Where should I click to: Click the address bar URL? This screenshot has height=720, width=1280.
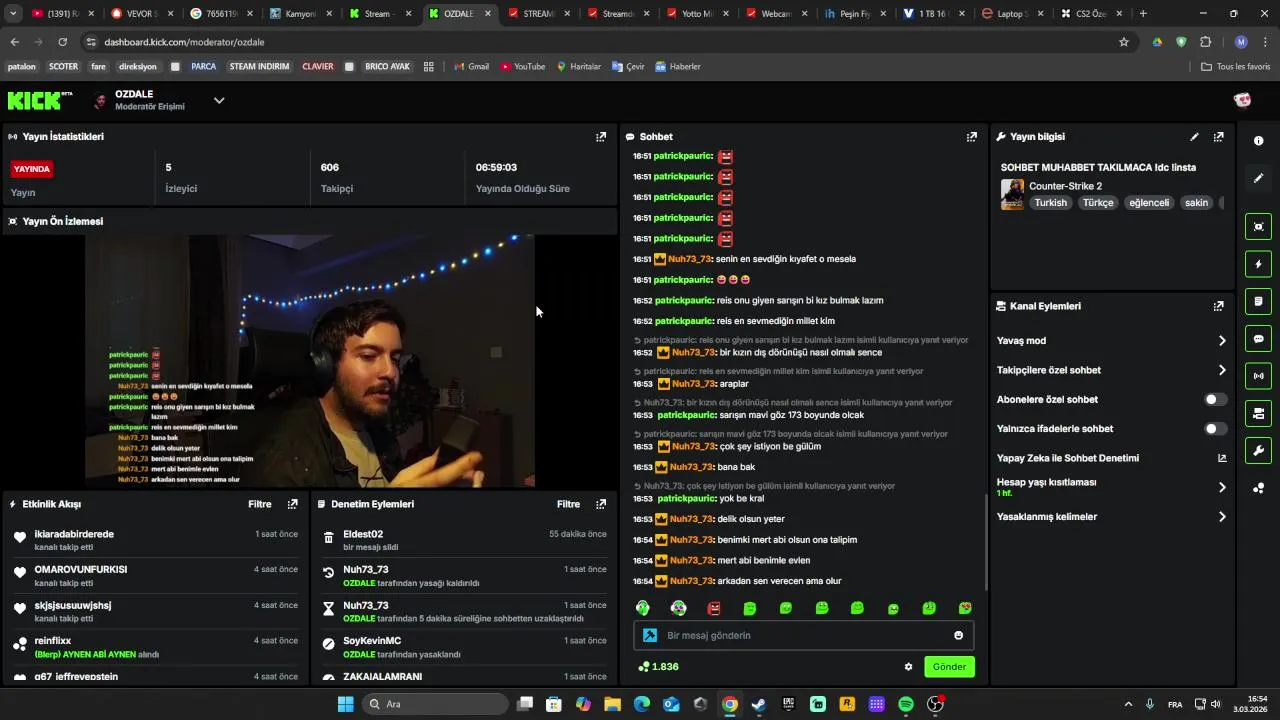[184, 42]
